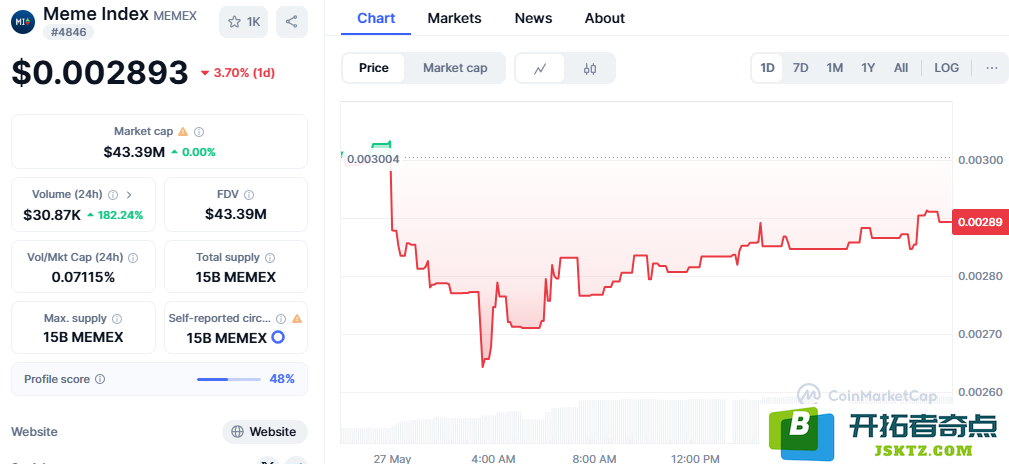The height and width of the screenshot is (464, 1009).
Task: Open the three-dots more options menu
Action: (992, 68)
